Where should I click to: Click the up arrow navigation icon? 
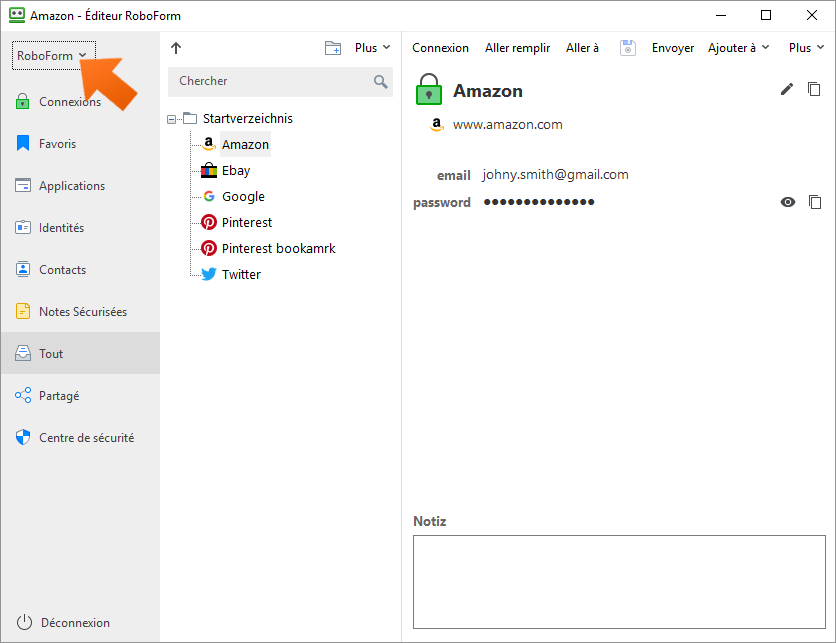click(176, 48)
